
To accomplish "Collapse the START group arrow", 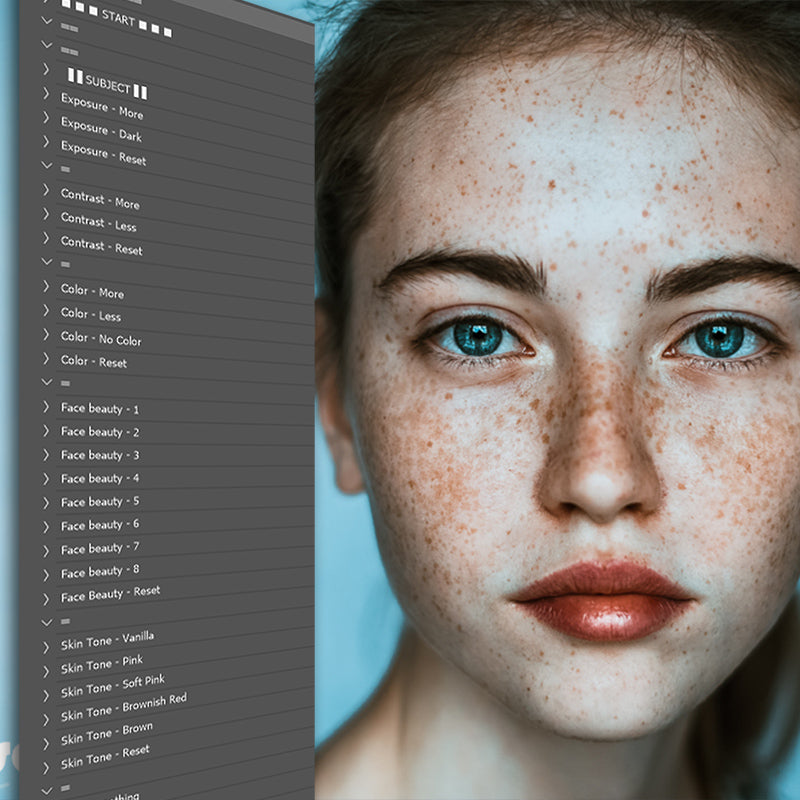I will [x=46, y=19].
